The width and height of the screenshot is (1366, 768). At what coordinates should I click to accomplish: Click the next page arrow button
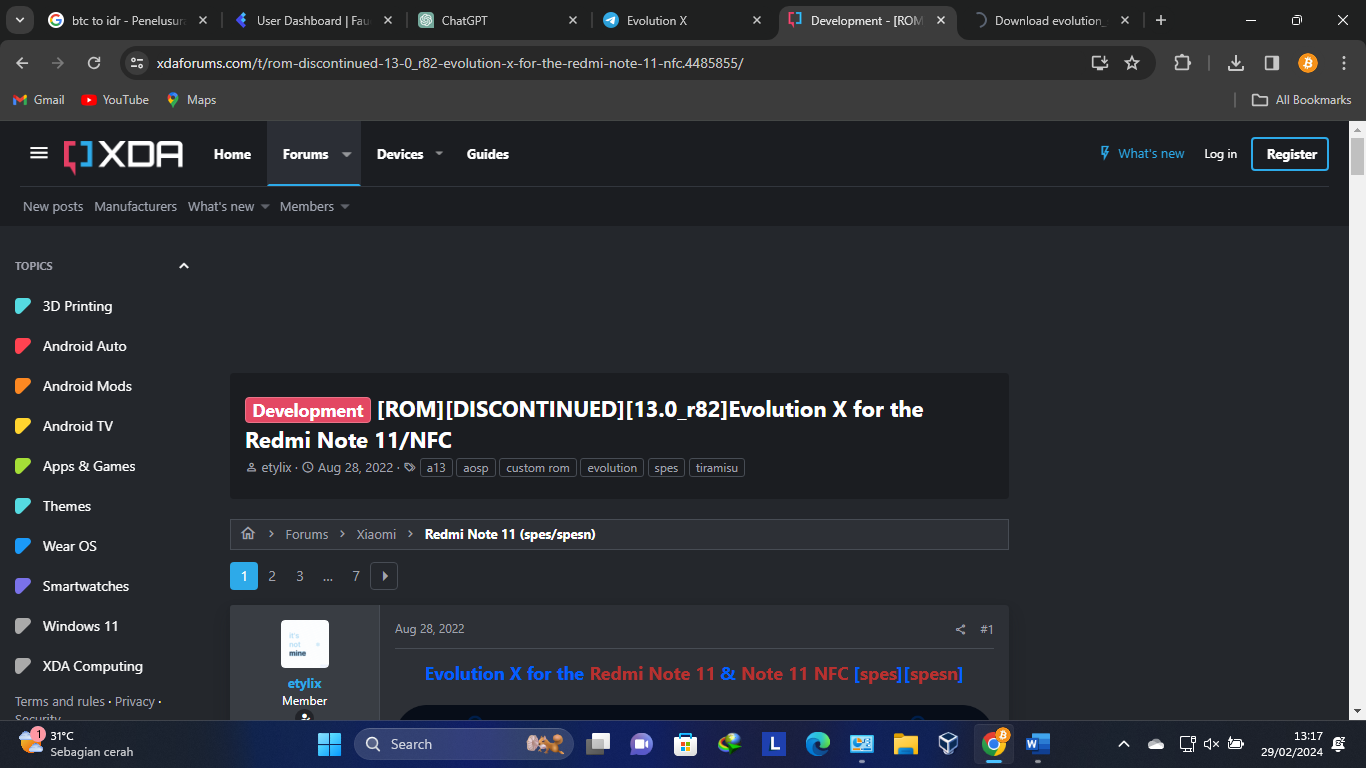[384, 576]
